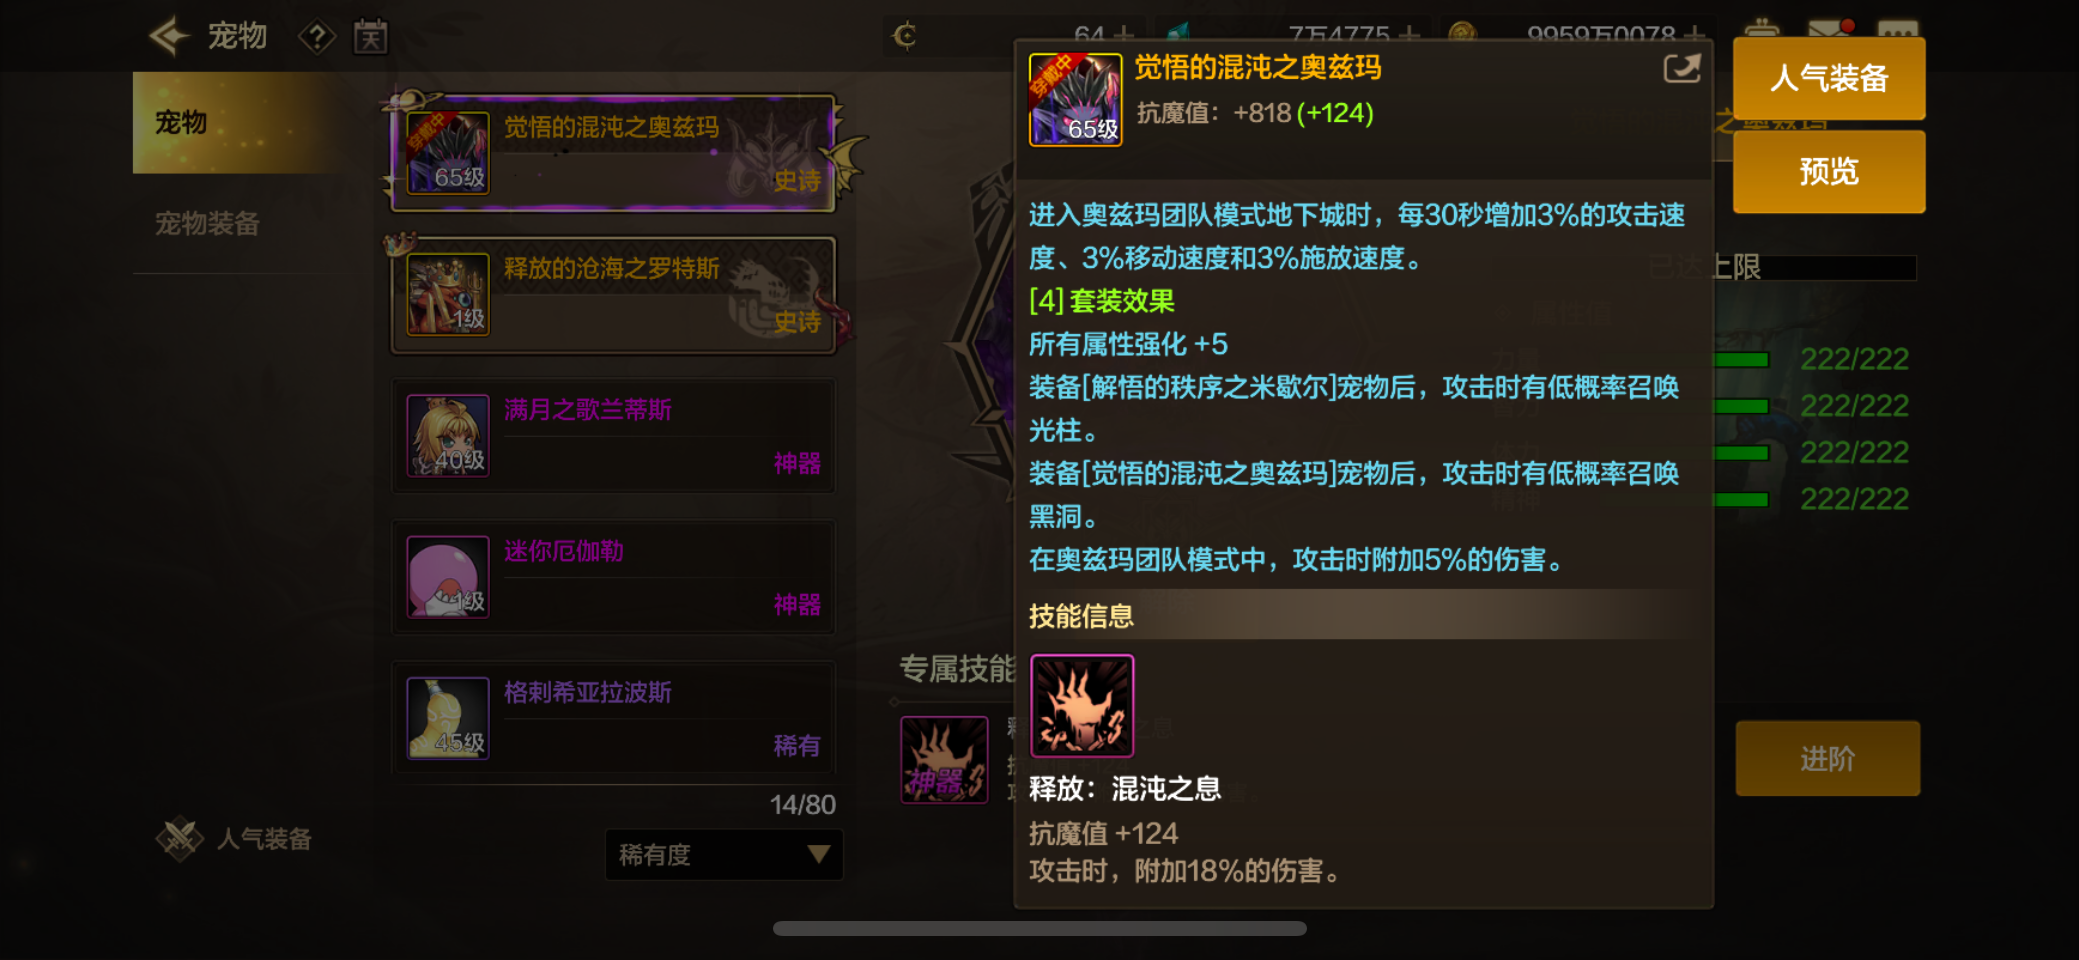Open the help question mark icon

(317, 37)
